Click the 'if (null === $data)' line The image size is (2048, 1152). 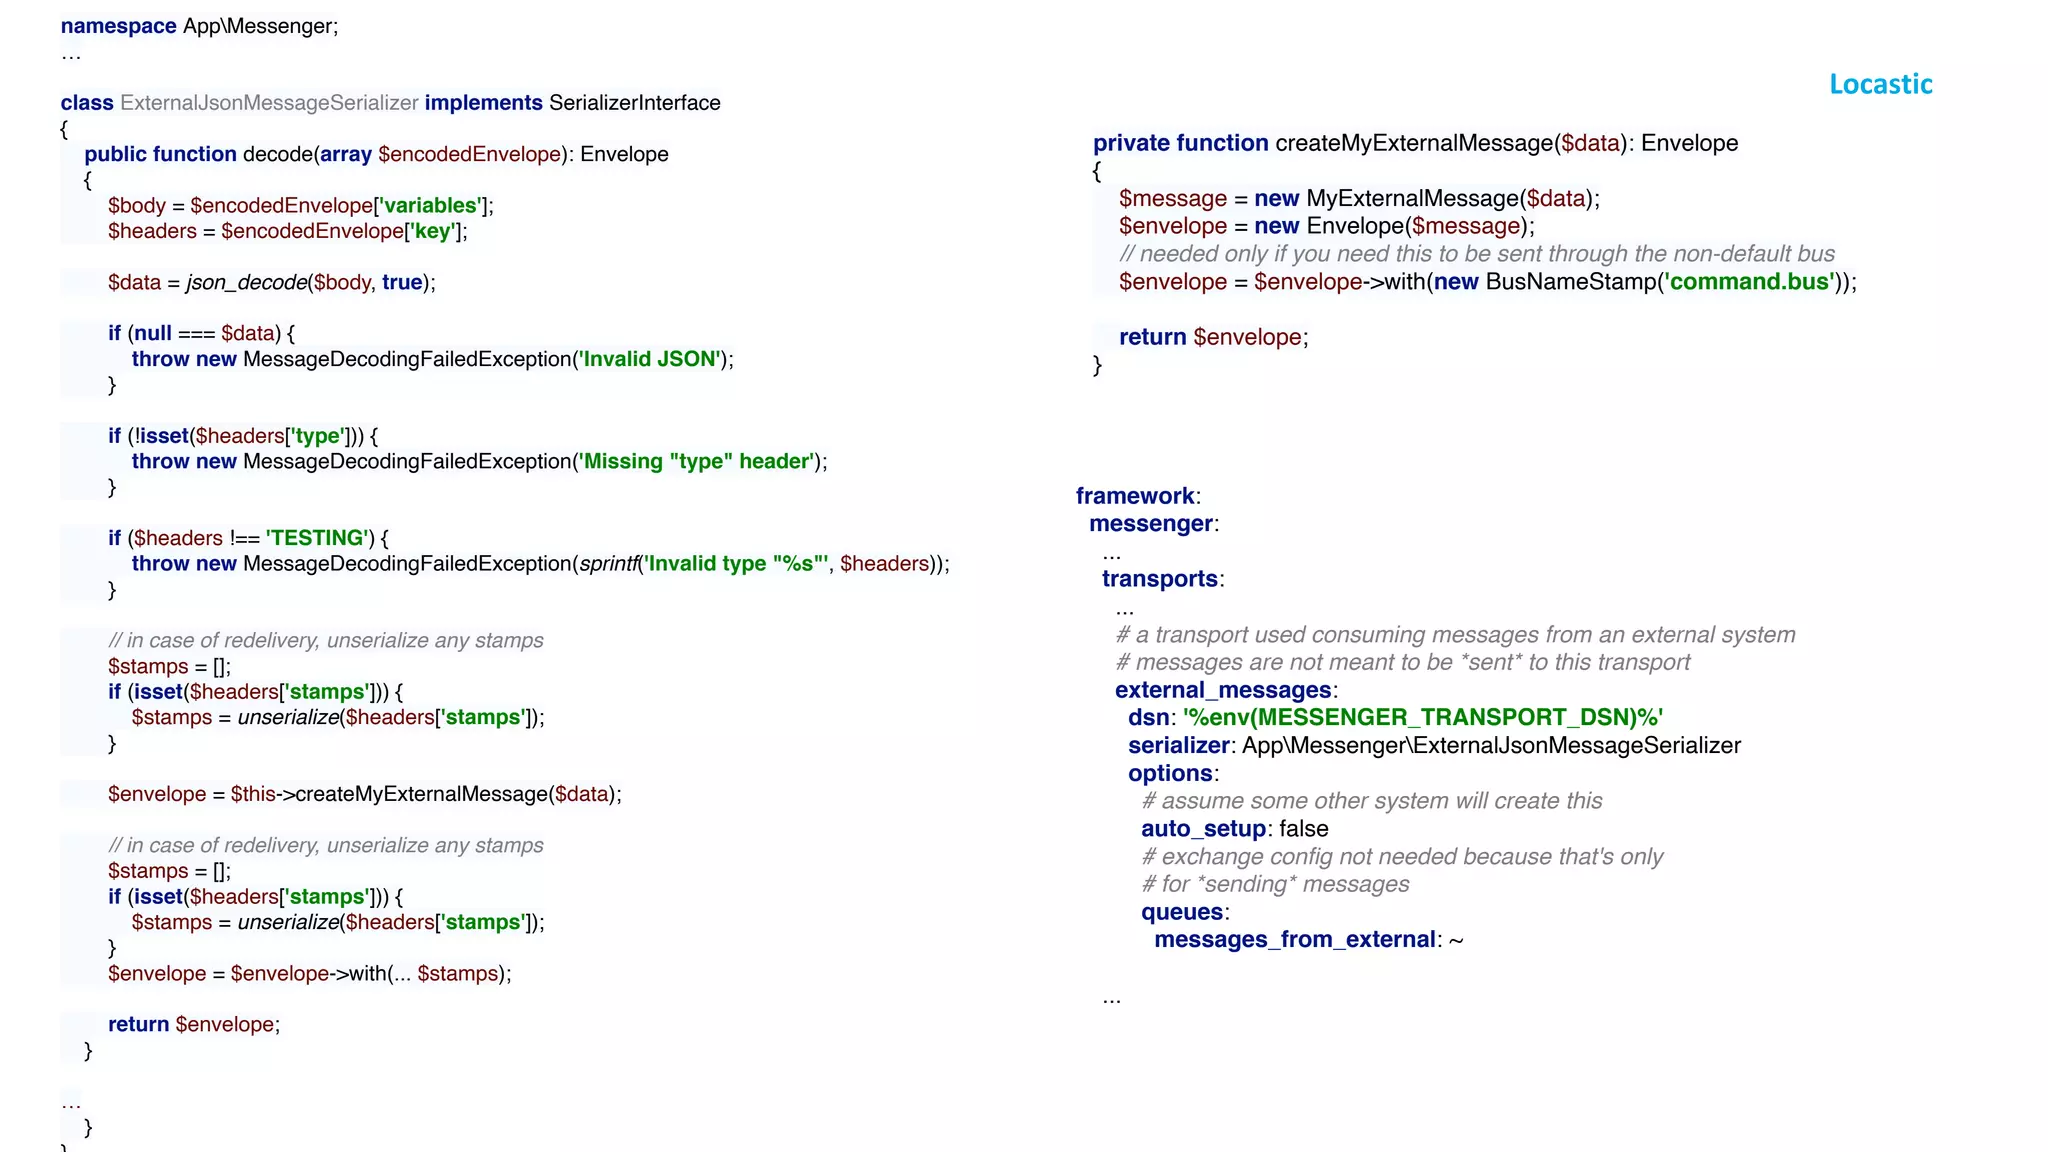pyautogui.click(x=201, y=333)
